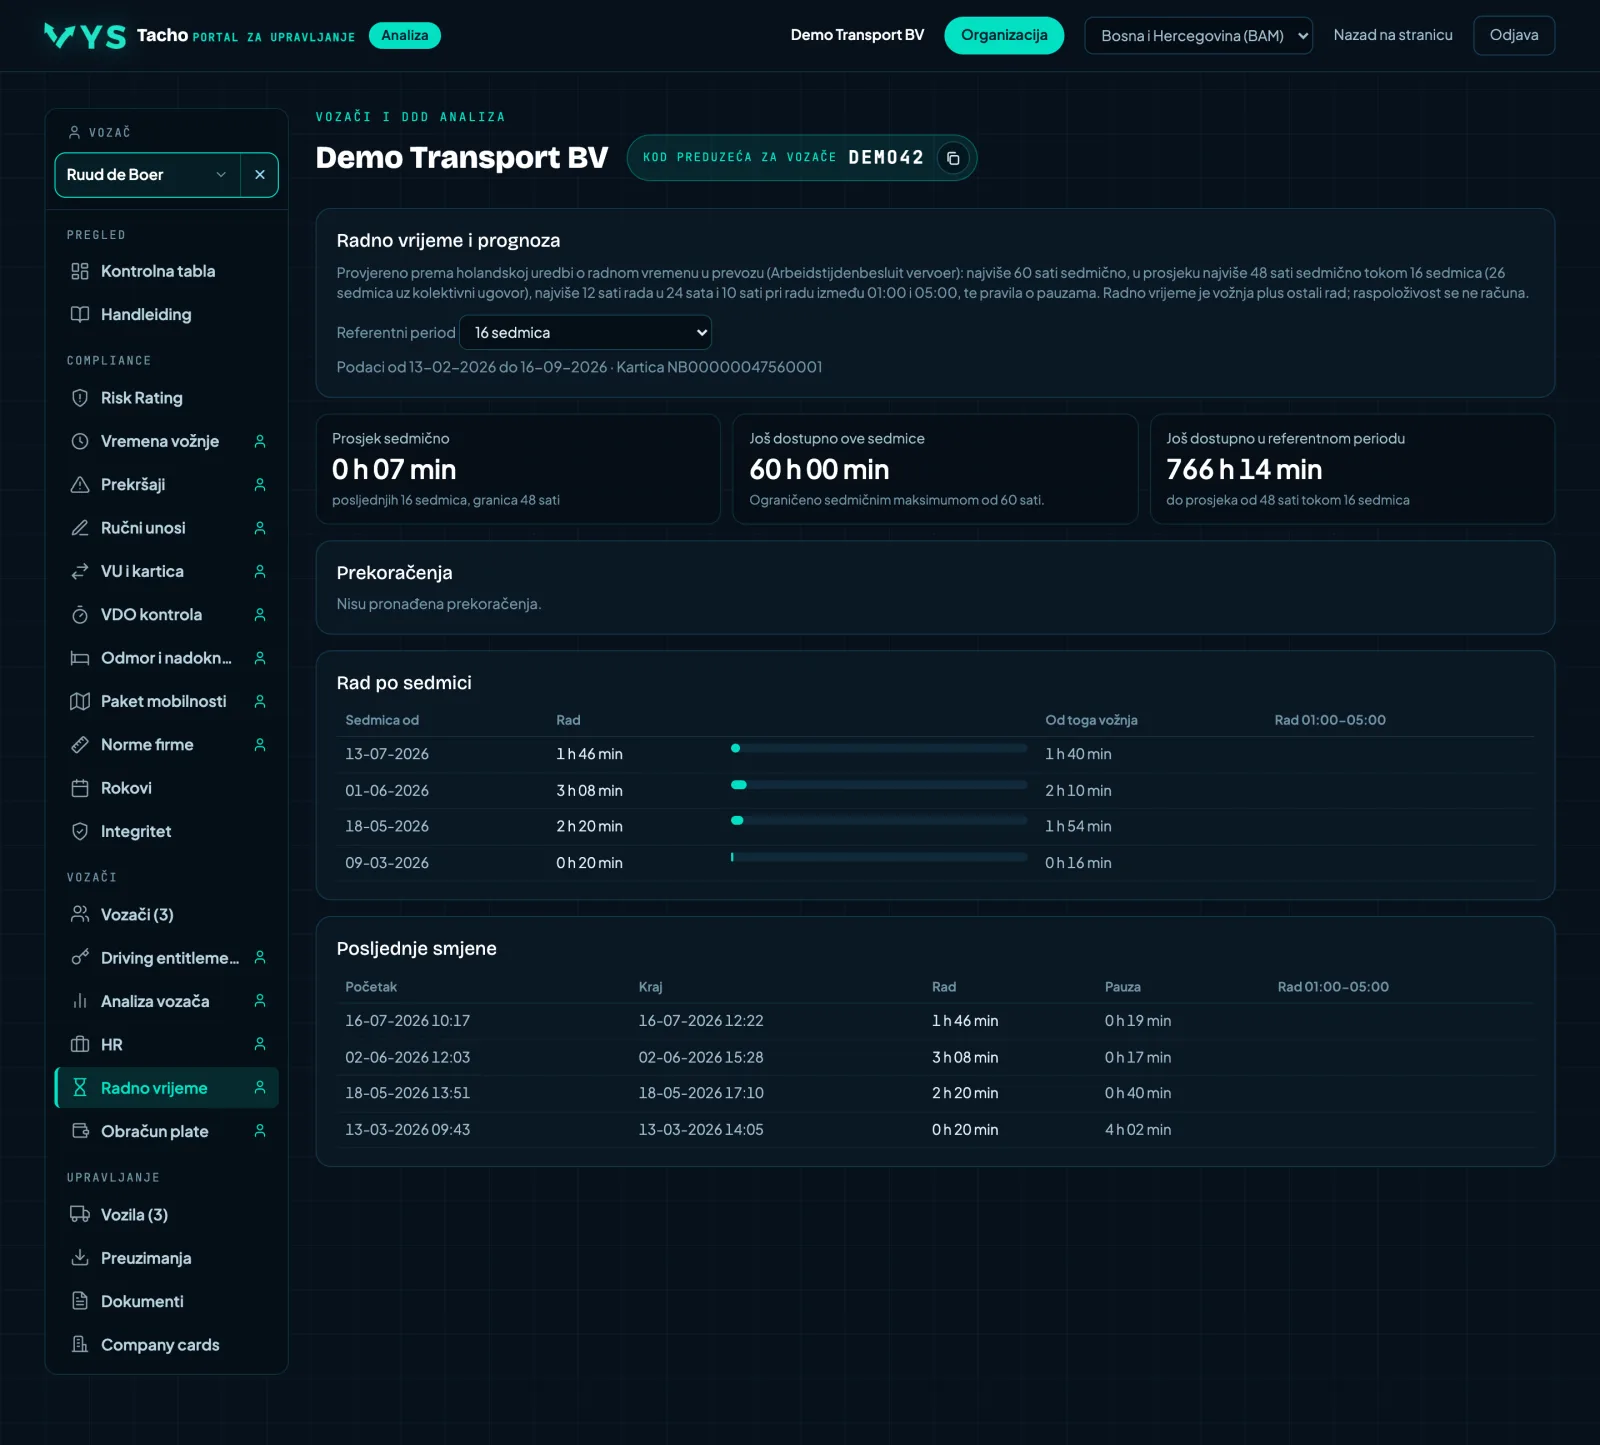Clear the selected driver Ruud de Boer
Image resolution: width=1600 pixels, height=1445 pixels.
pos(260,175)
